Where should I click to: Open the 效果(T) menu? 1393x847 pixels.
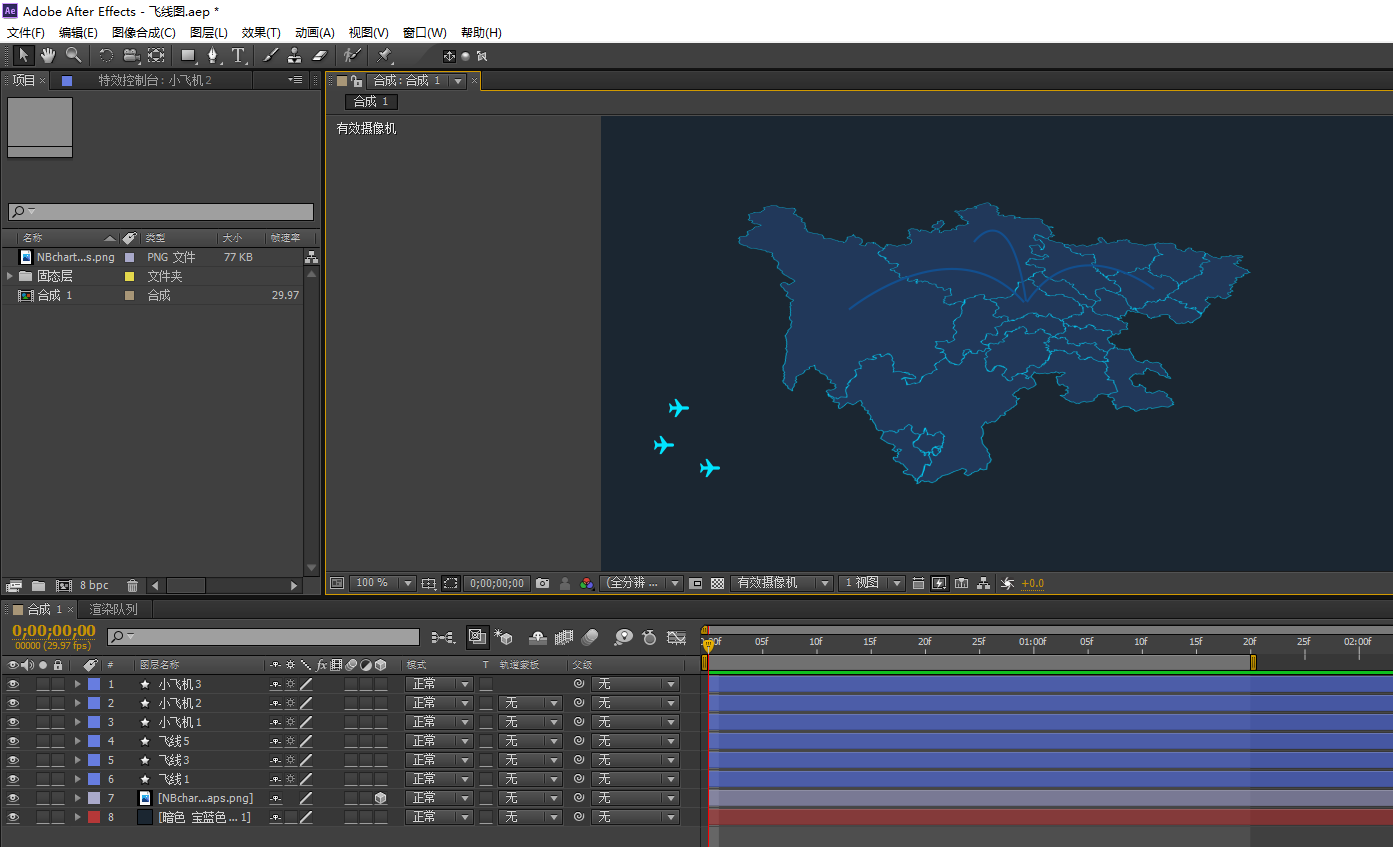click(261, 33)
